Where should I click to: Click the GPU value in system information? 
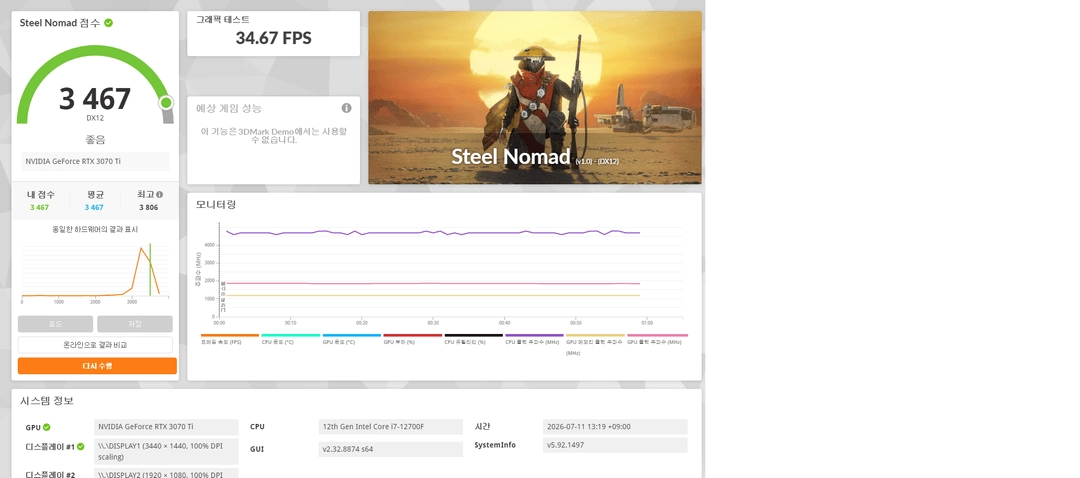(x=166, y=427)
